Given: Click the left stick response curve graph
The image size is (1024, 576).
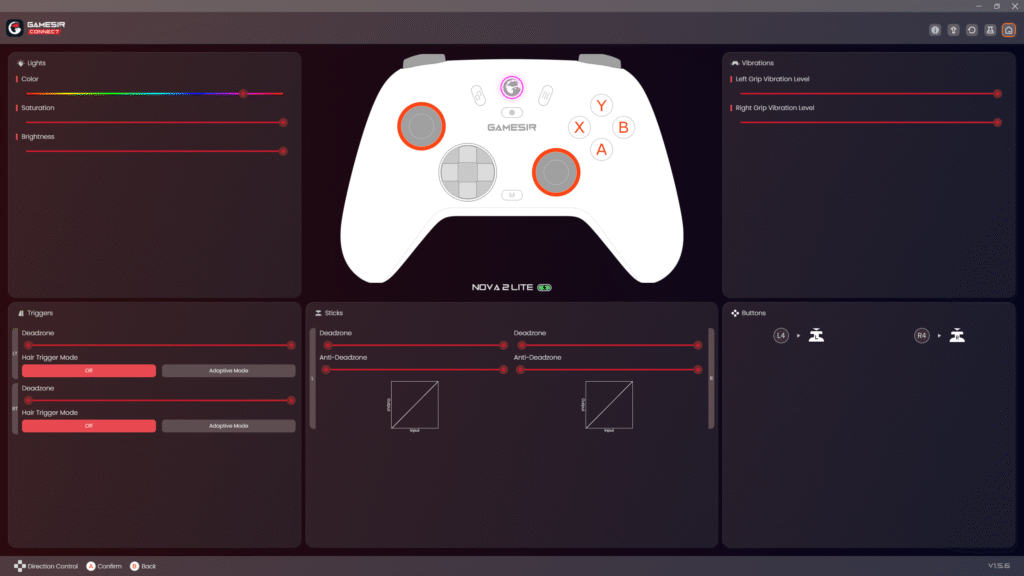Looking at the screenshot, I should tap(415, 405).
